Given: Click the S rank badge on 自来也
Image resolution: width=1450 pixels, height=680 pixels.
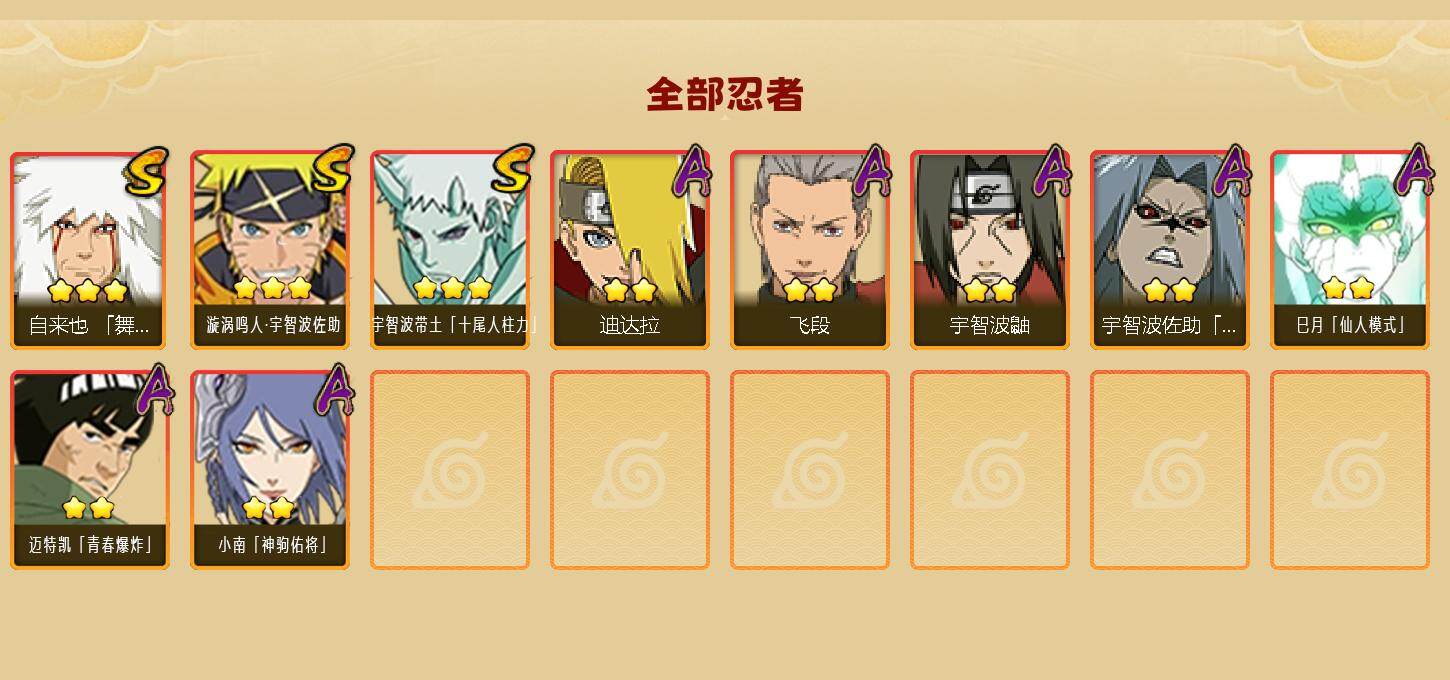Looking at the screenshot, I should click(x=148, y=171).
